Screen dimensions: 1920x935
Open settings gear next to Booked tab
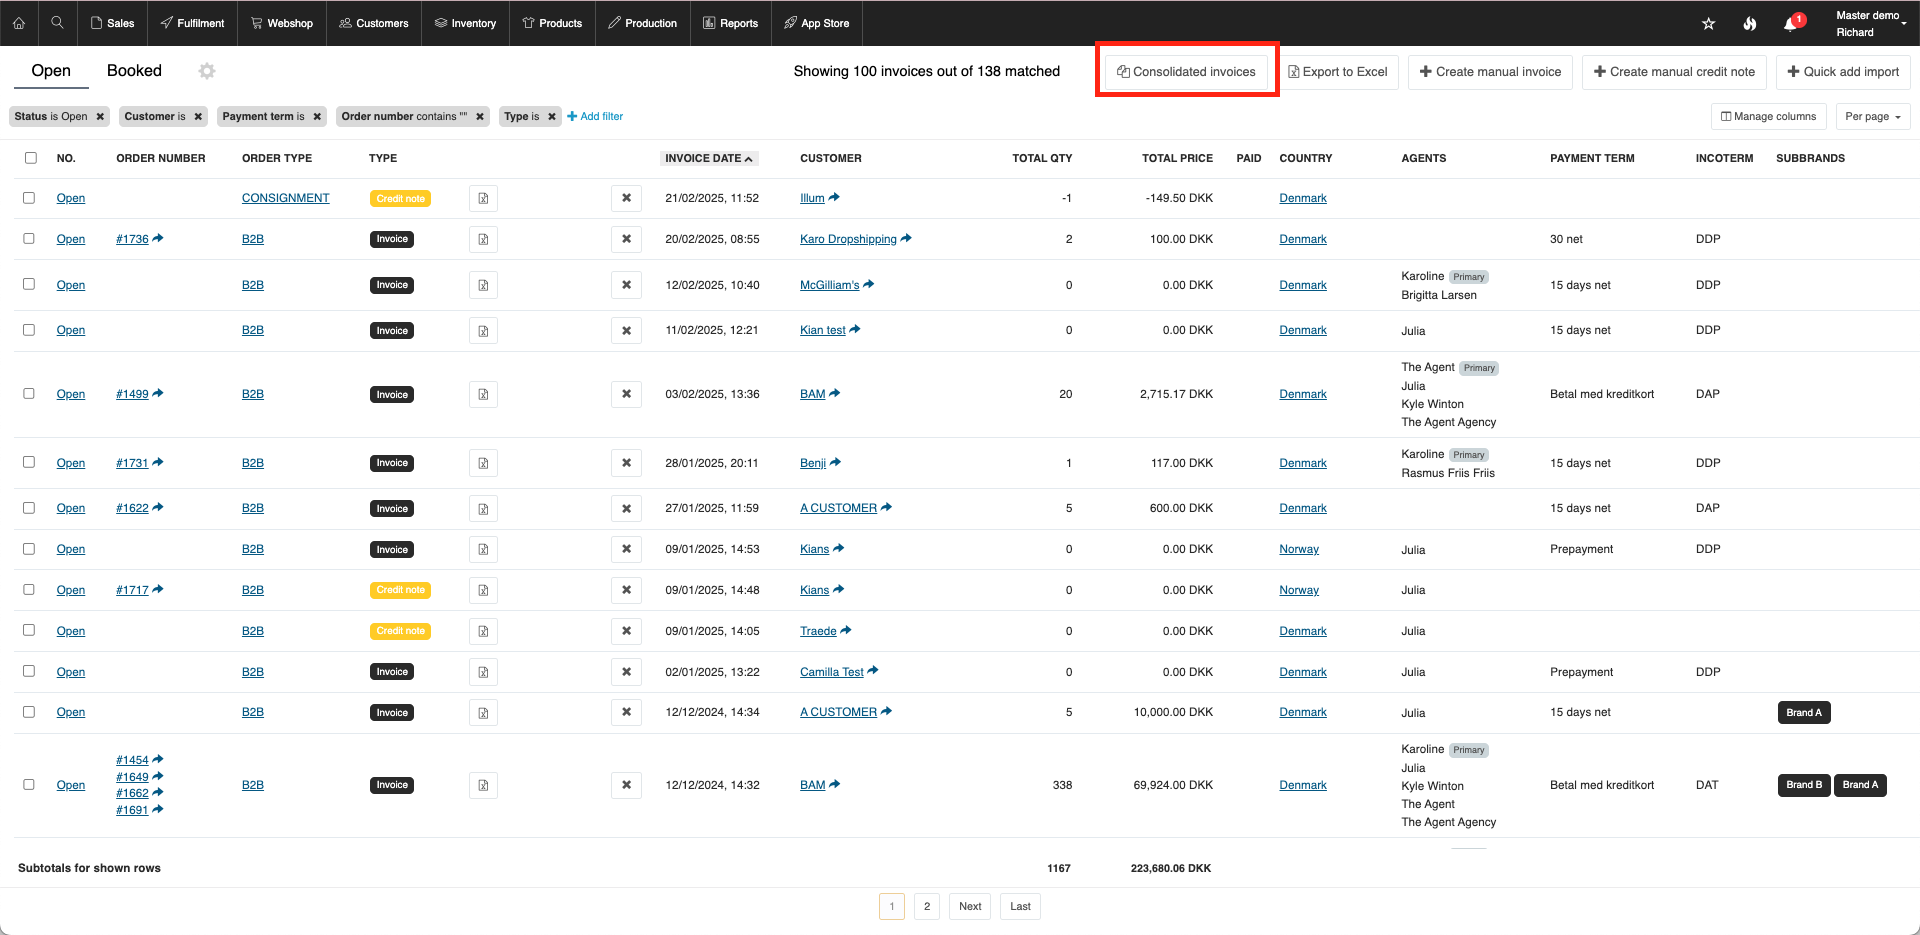(207, 71)
